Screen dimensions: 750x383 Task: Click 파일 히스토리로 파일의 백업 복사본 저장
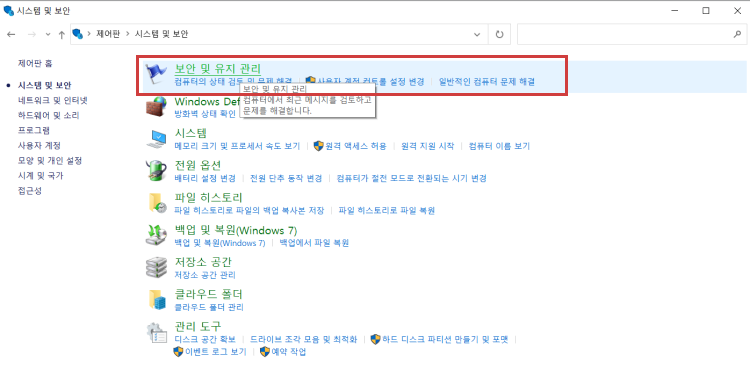[249, 210]
